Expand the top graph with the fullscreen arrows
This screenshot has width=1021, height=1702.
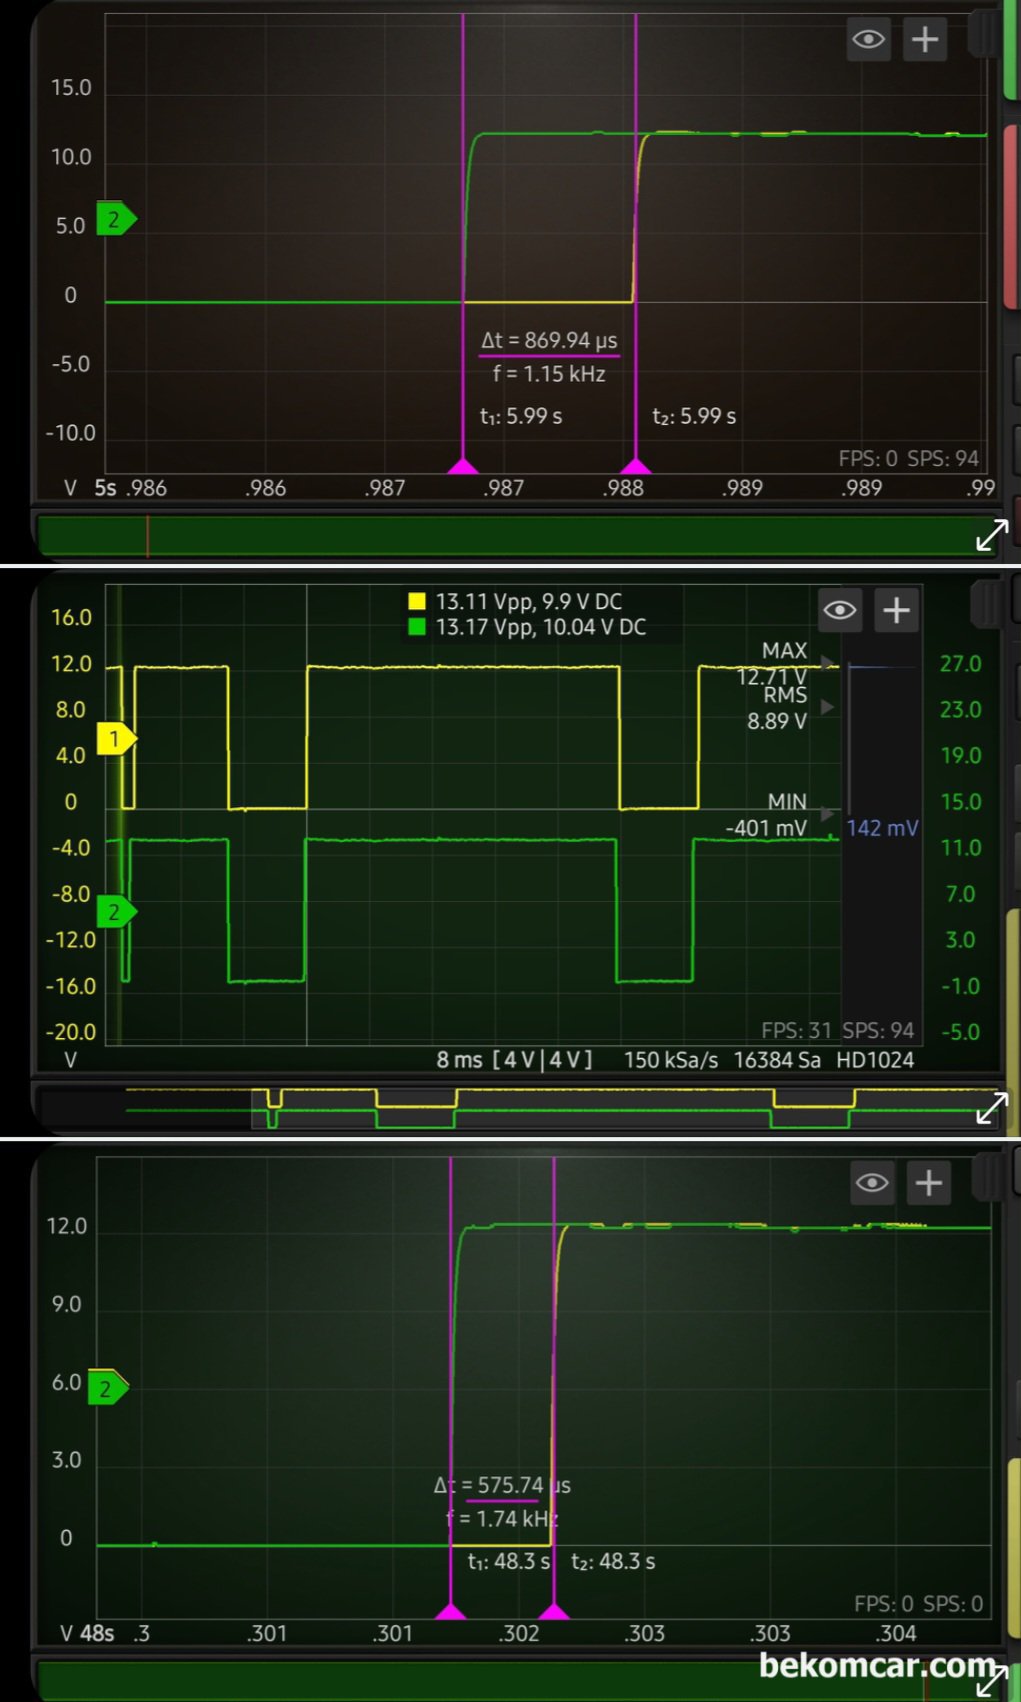[991, 536]
